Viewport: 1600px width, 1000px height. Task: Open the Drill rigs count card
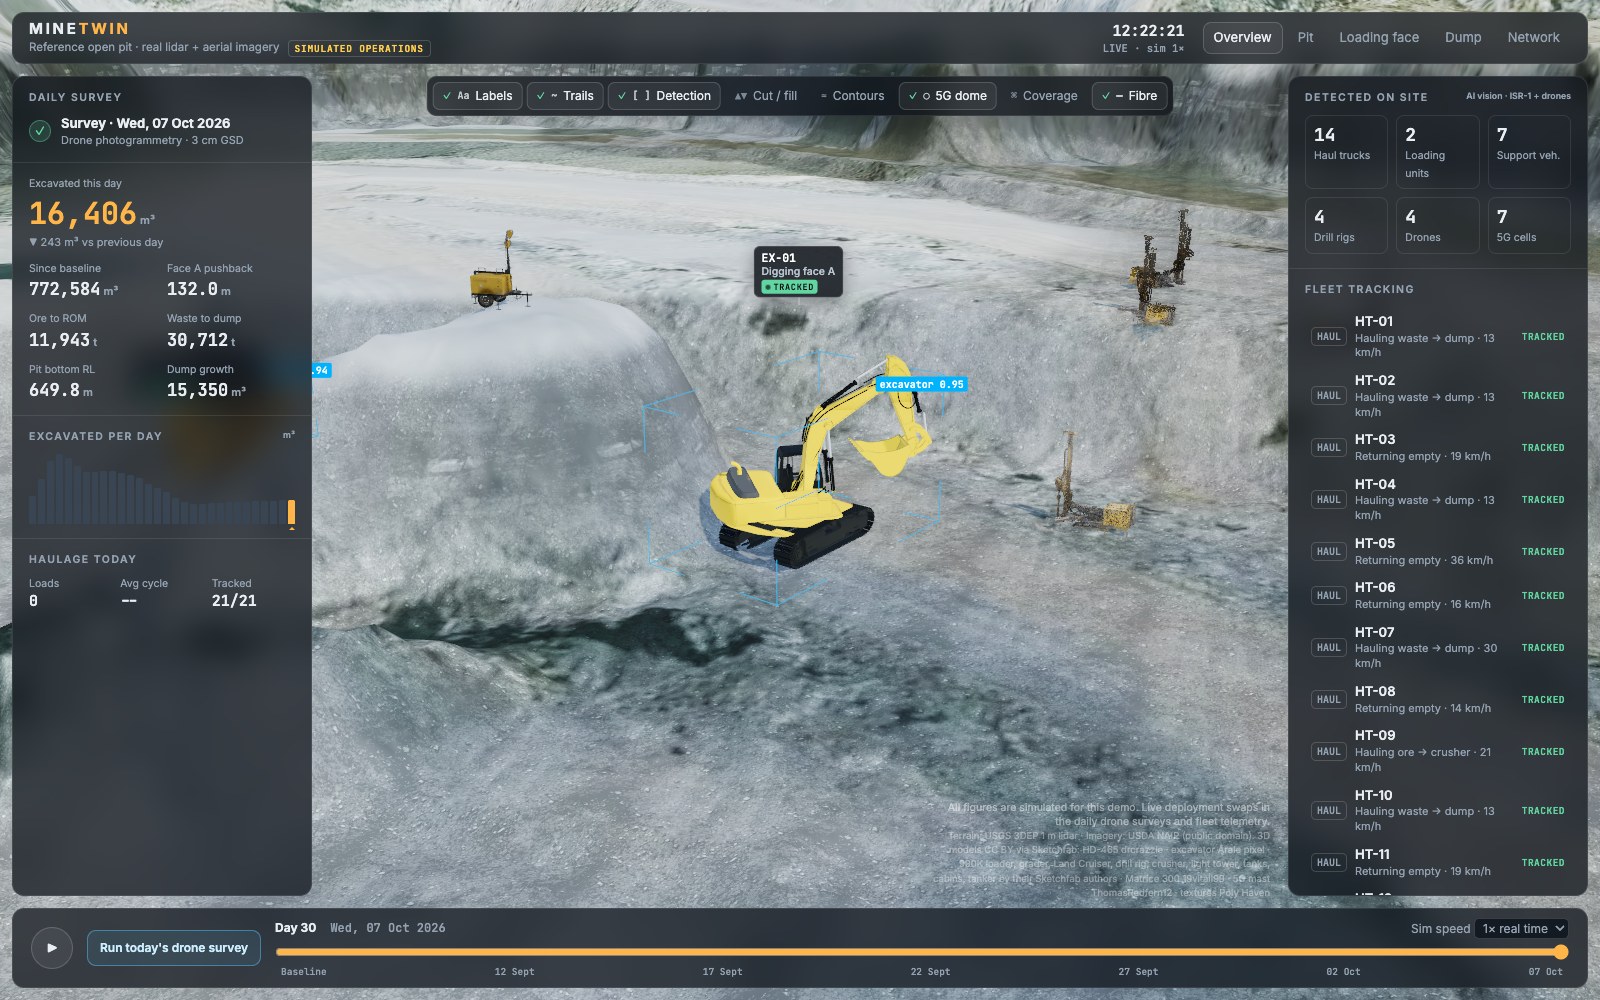coord(1346,225)
